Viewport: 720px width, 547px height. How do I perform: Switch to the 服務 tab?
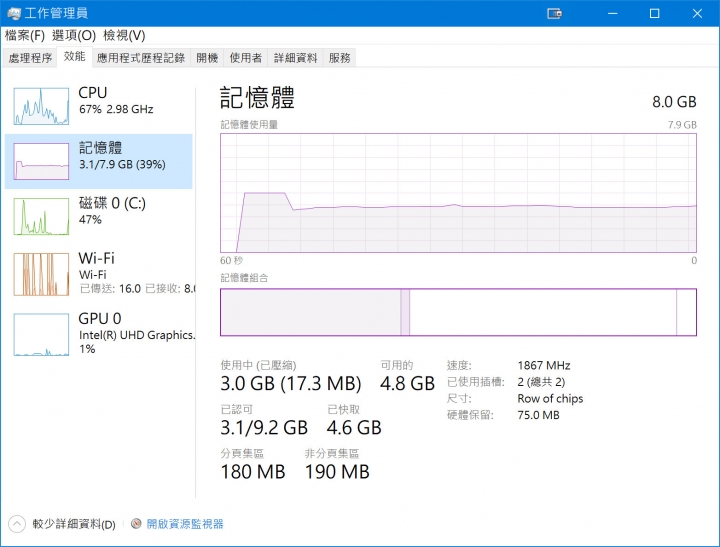click(339, 58)
